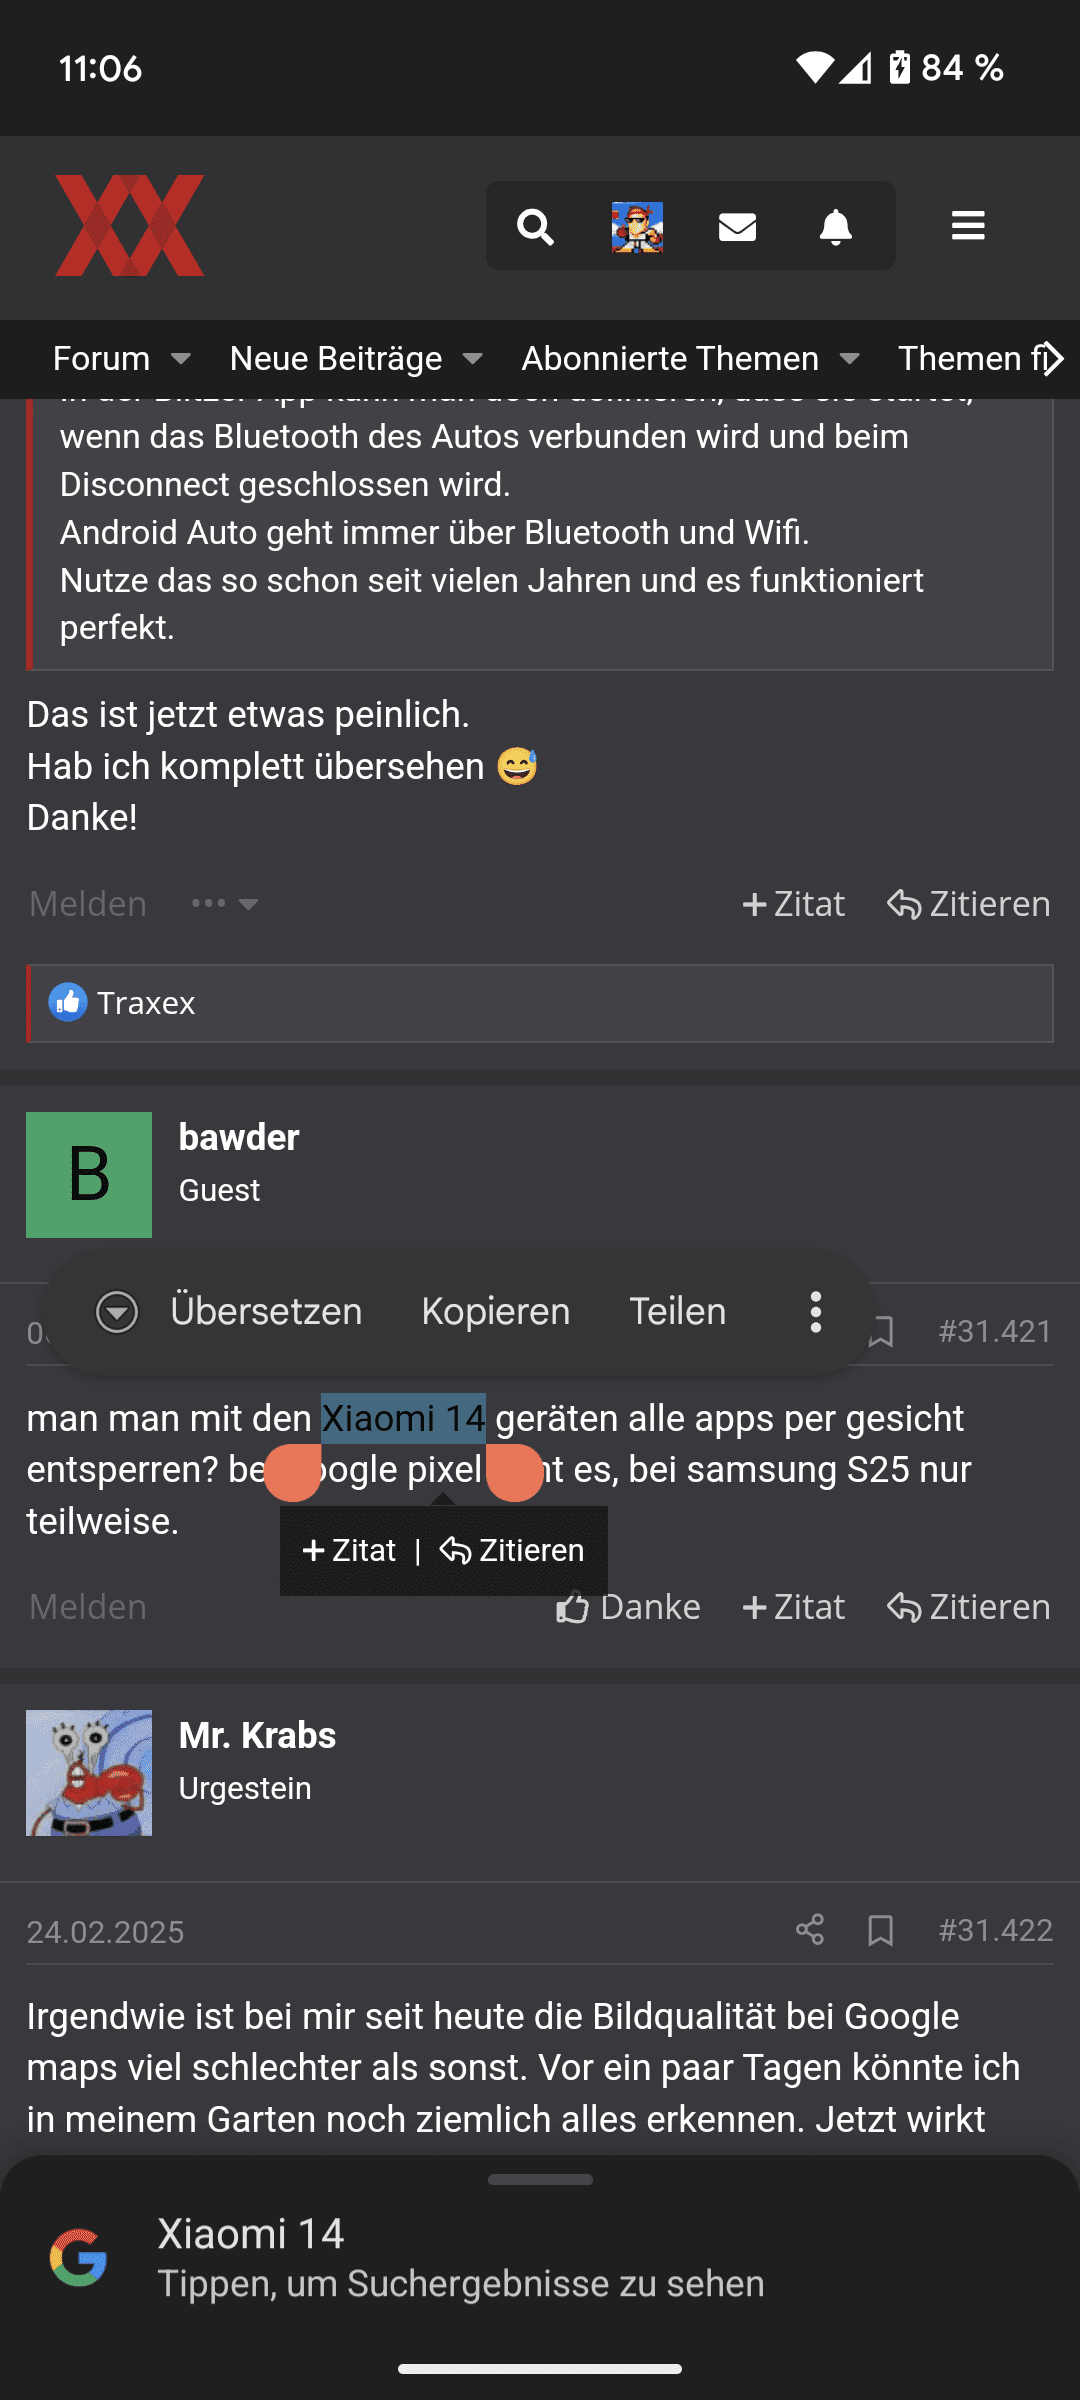Open the notifications bell
Screen dimensions: 1080x2400
tap(836, 227)
